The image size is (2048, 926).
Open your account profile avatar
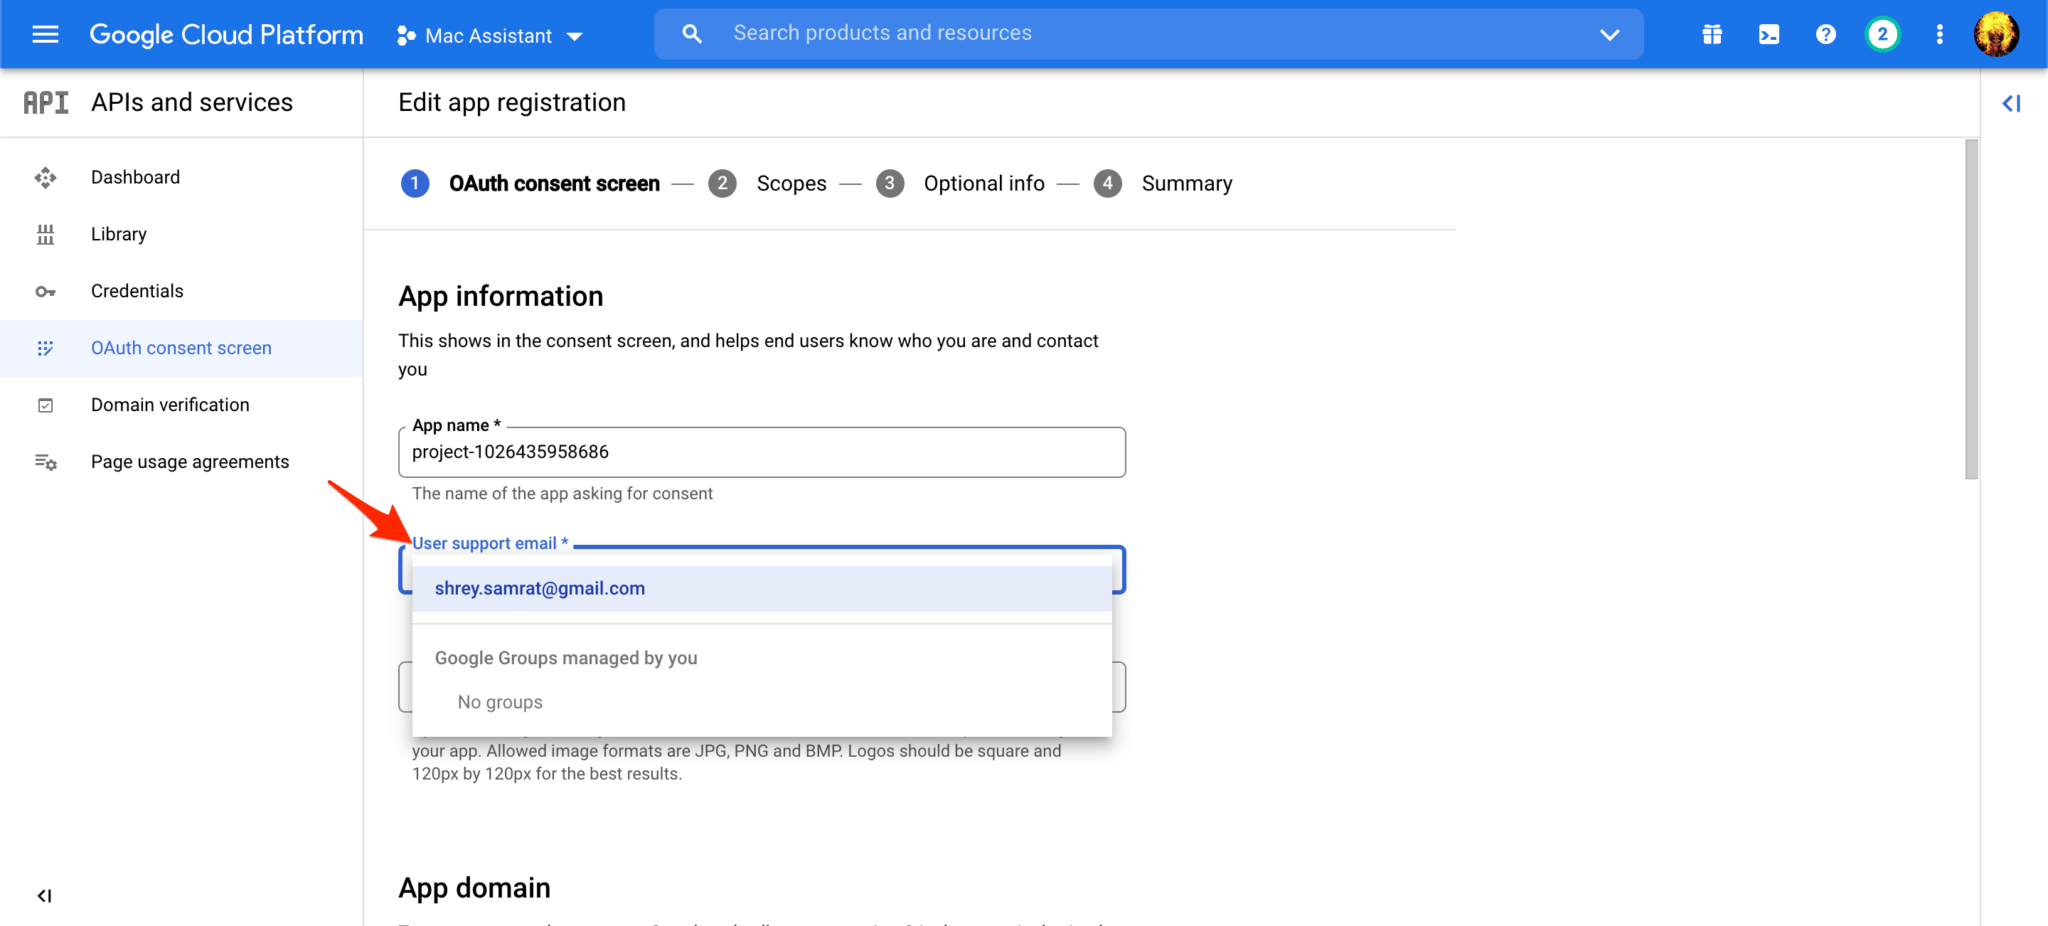[1996, 33]
